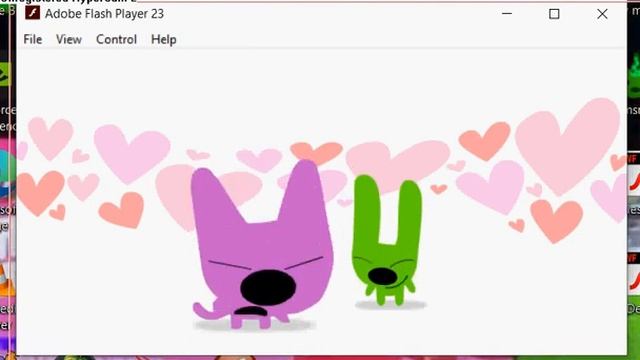
Task: Click the Adobe Flash Player 23 title text
Action: point(104,14)
